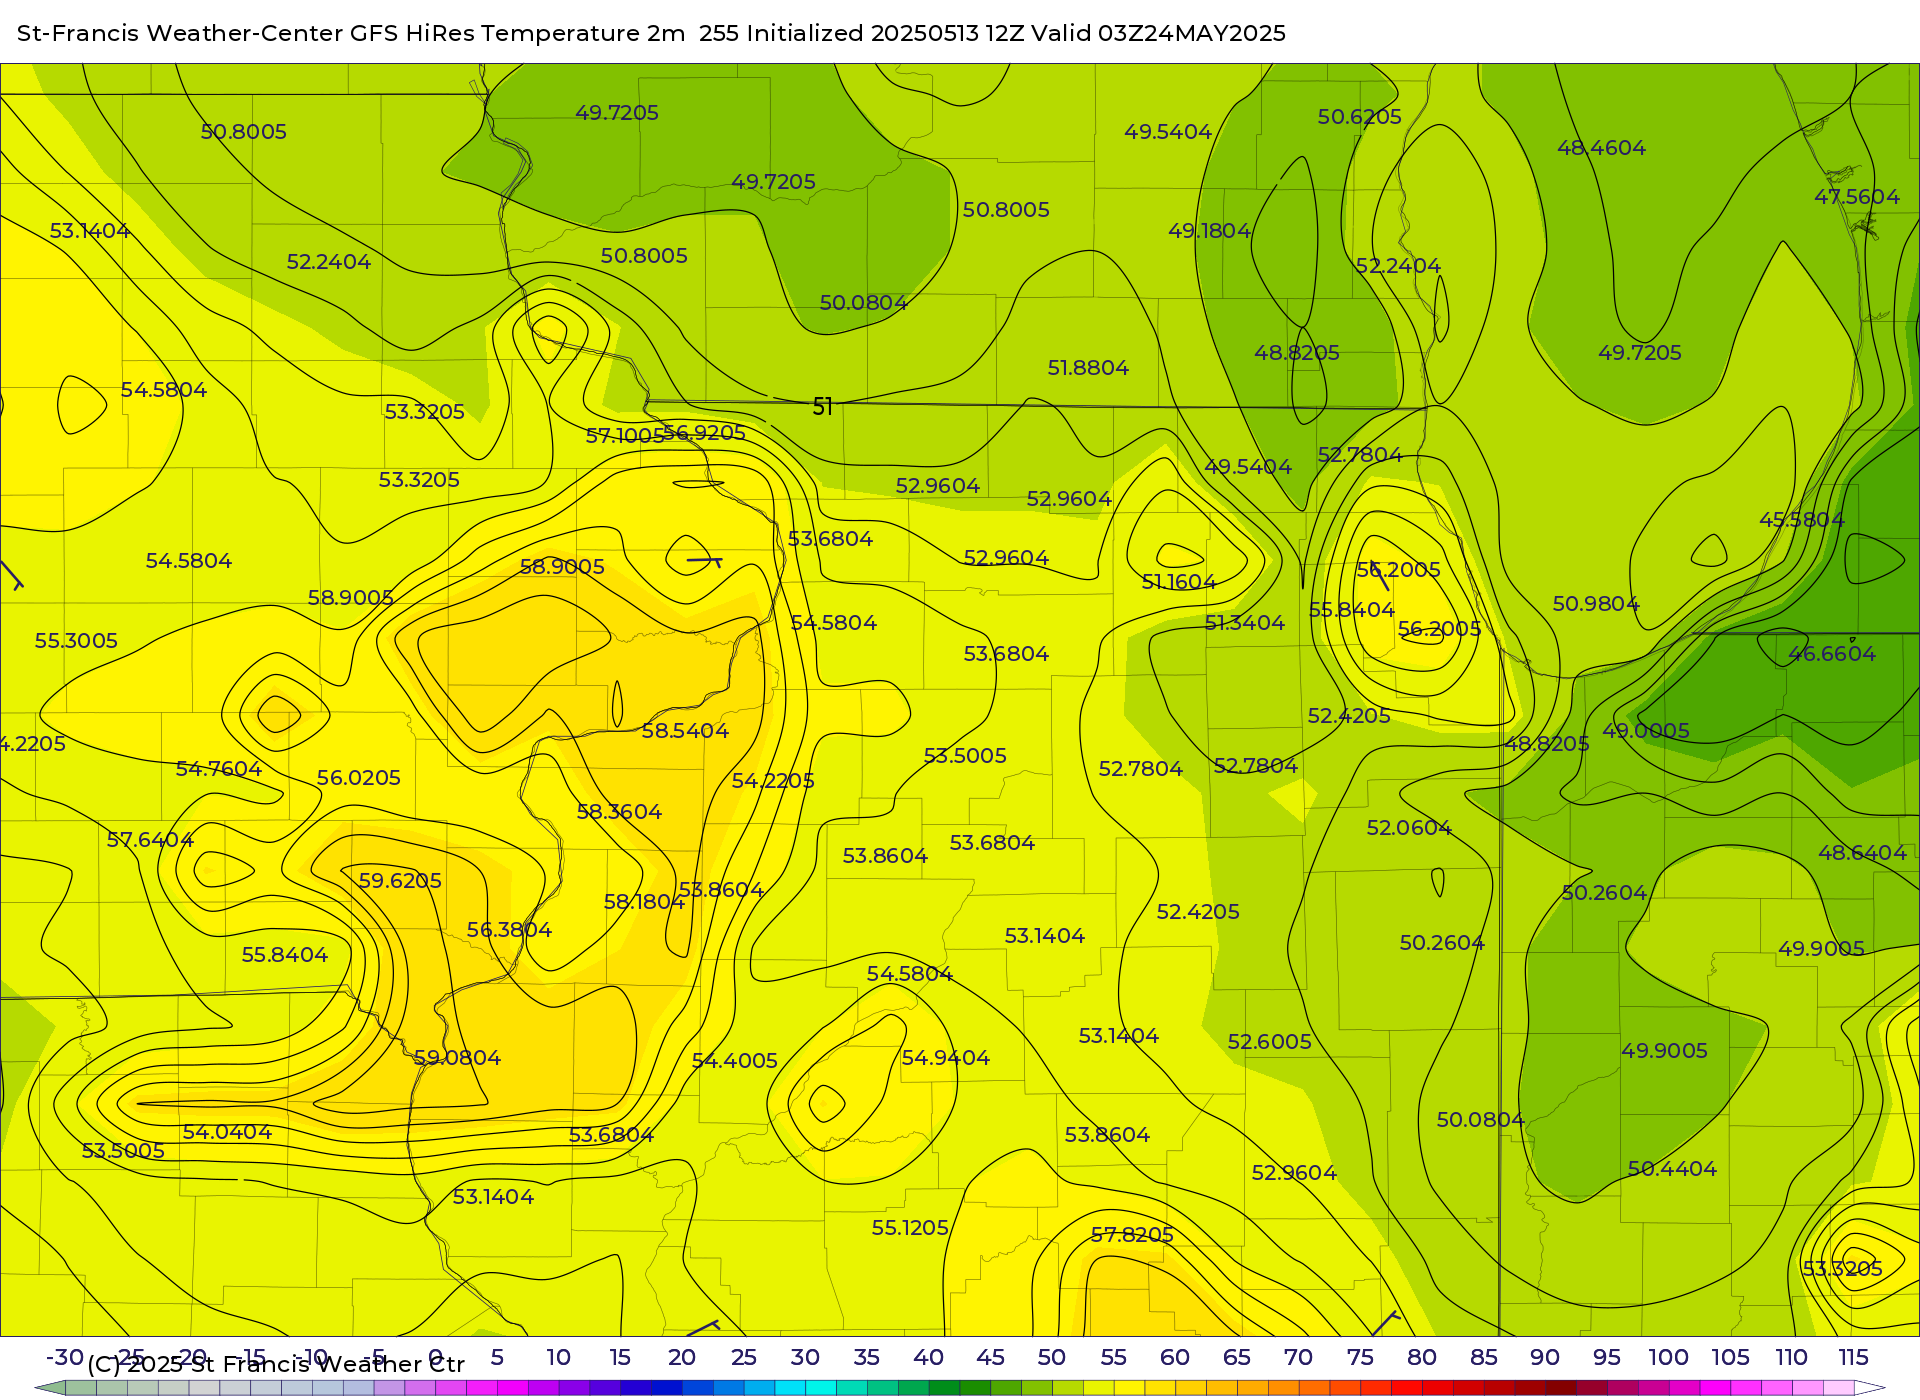Select the temperature value 50.4404
The width and height of the screenshot is (1920, 1400).
1672,1169
